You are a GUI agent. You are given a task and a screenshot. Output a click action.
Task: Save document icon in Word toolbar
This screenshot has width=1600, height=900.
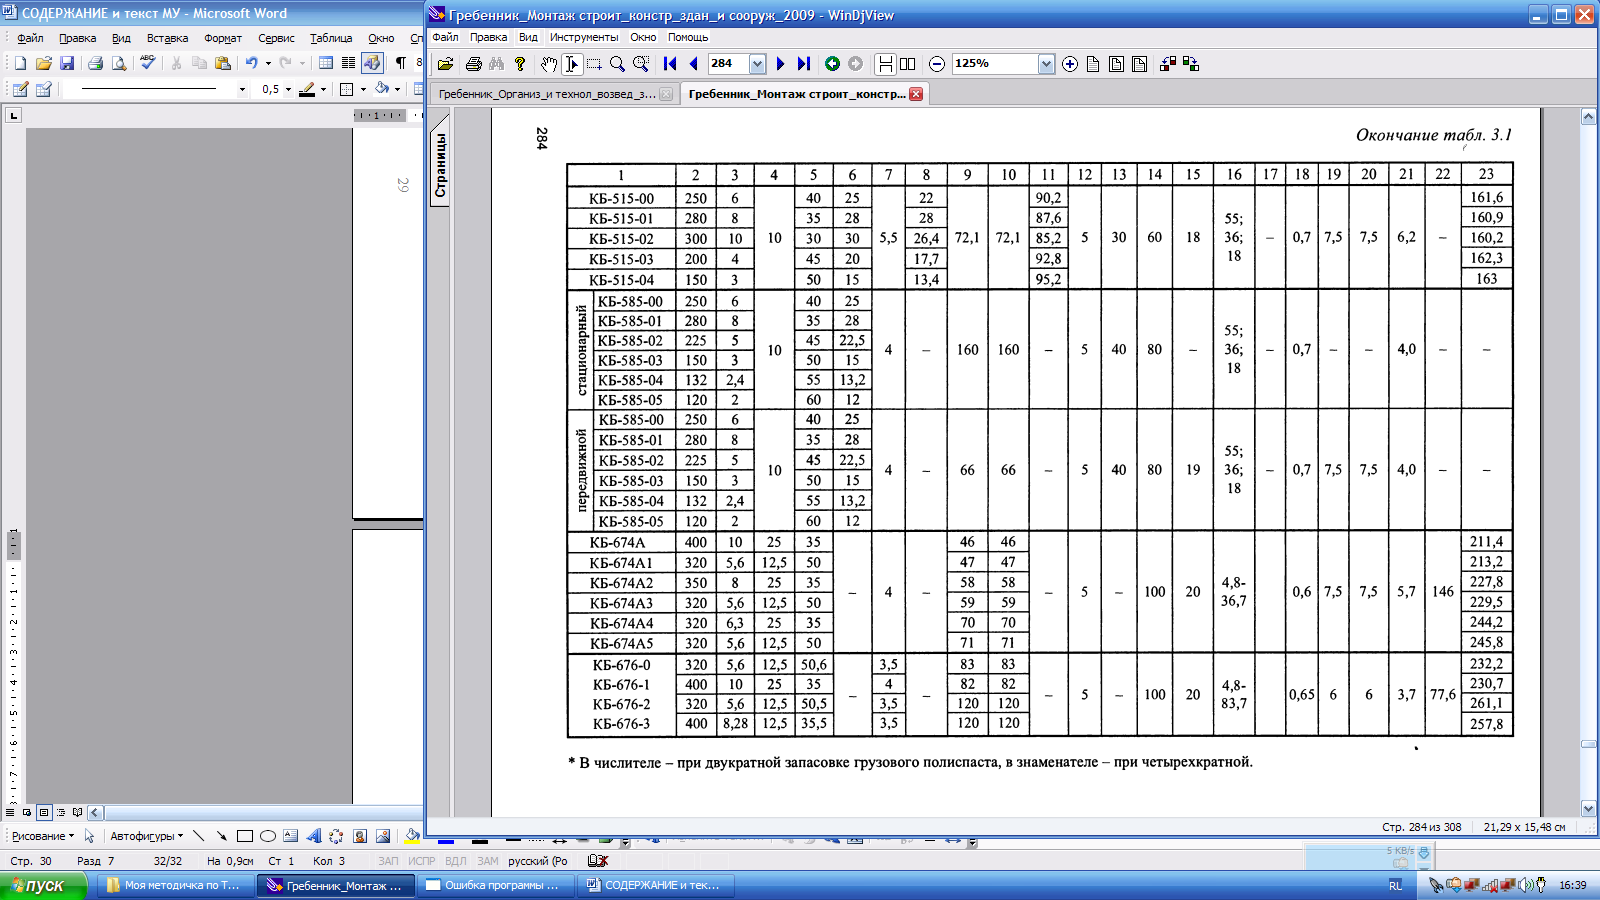[67, 63]
